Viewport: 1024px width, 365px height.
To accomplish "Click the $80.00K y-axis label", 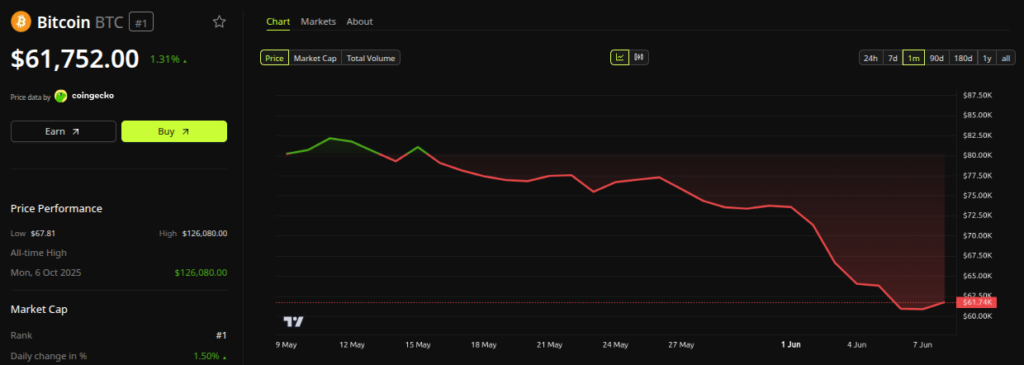I will pyautogui.click(x=978, y=155).
